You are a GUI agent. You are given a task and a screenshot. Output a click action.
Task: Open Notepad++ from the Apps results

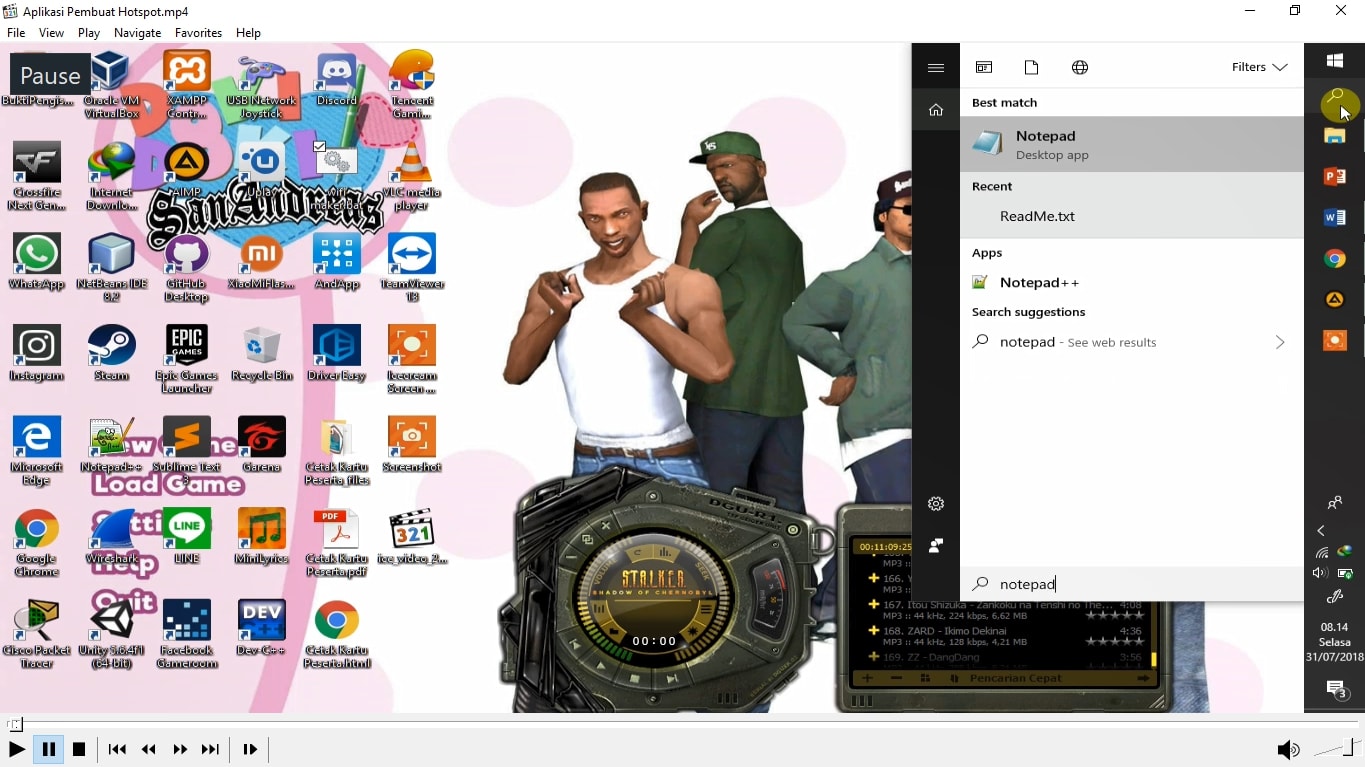1132,282
